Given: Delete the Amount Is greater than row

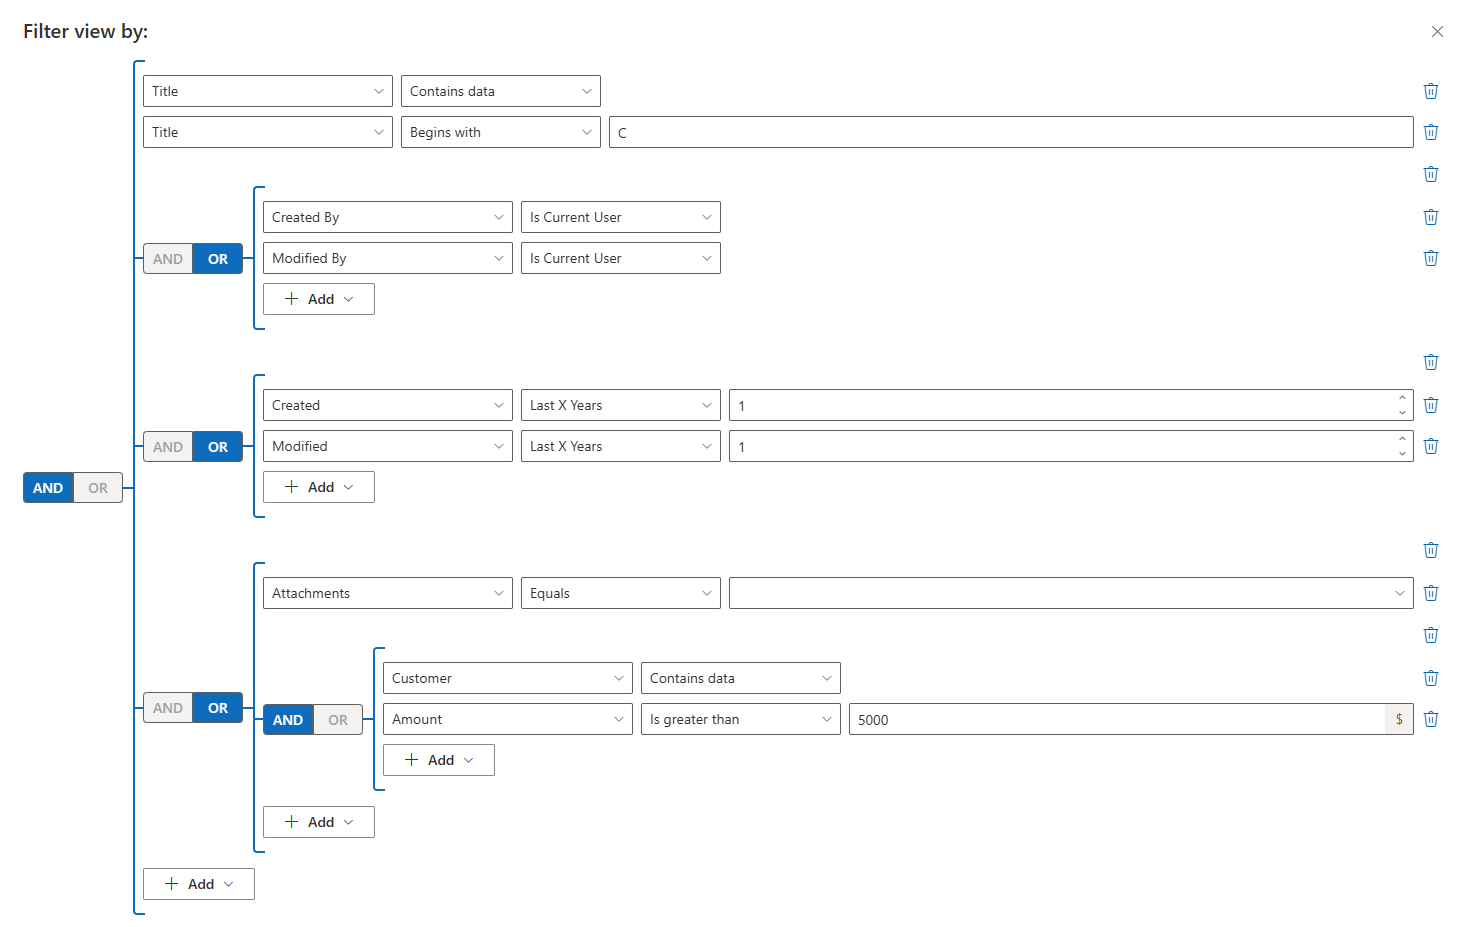Looking at the screenshot, I should pyautogui.click(x=1431, y=719).
